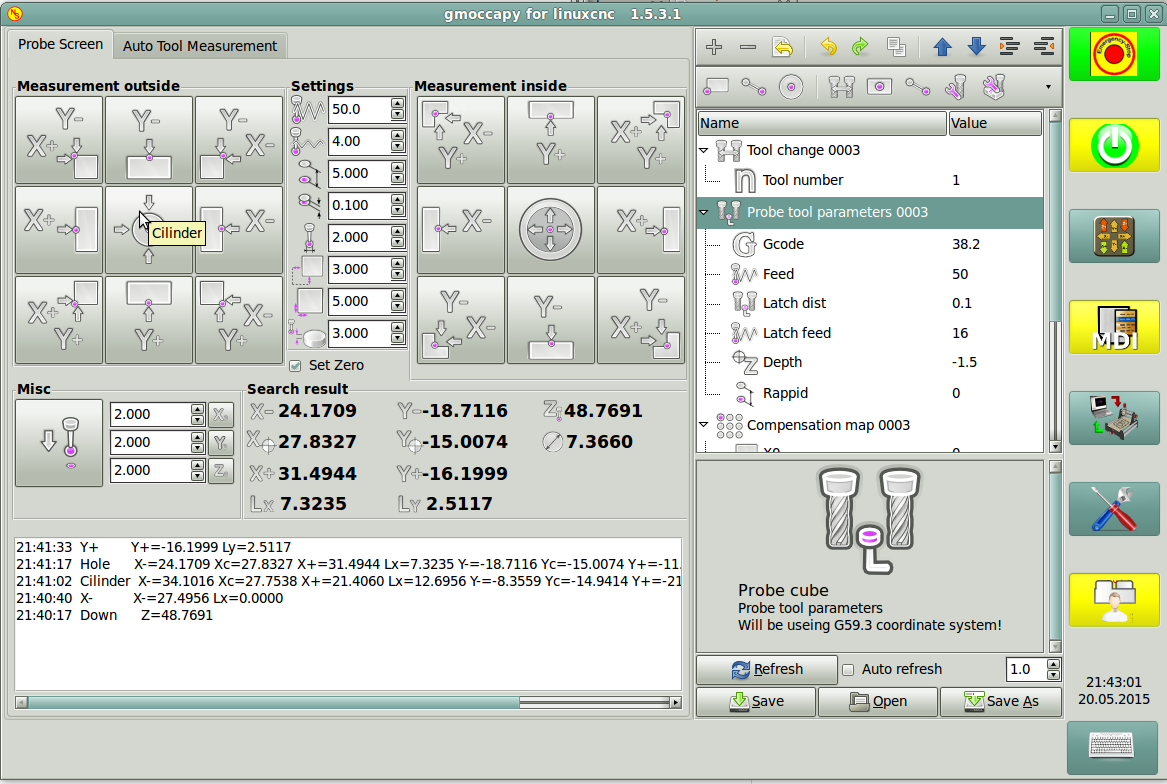Collapse Probe tool parameters 0003 node
Image resolution: width=1167 pixels, height=784 pixels.
pyautogui.click(x=704, y=212)
